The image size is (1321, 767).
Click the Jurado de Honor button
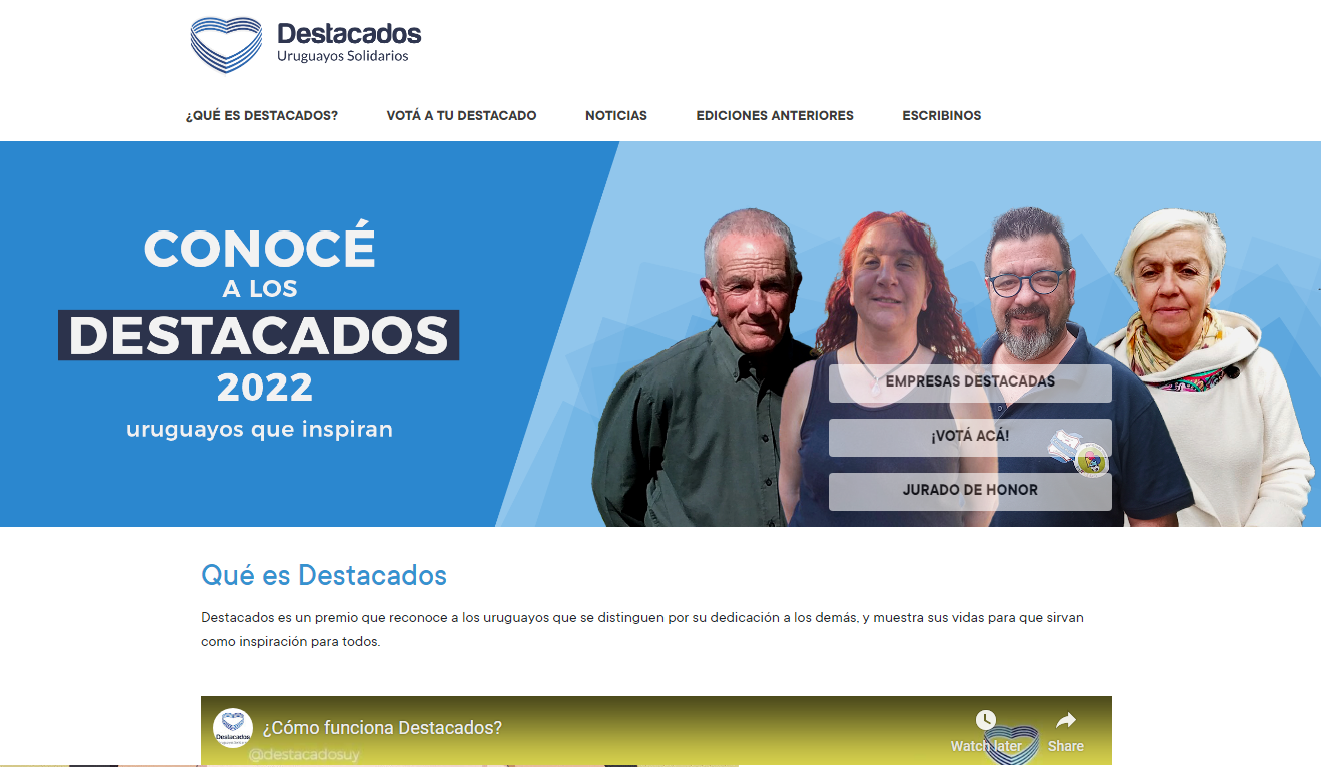coord(970,491)
